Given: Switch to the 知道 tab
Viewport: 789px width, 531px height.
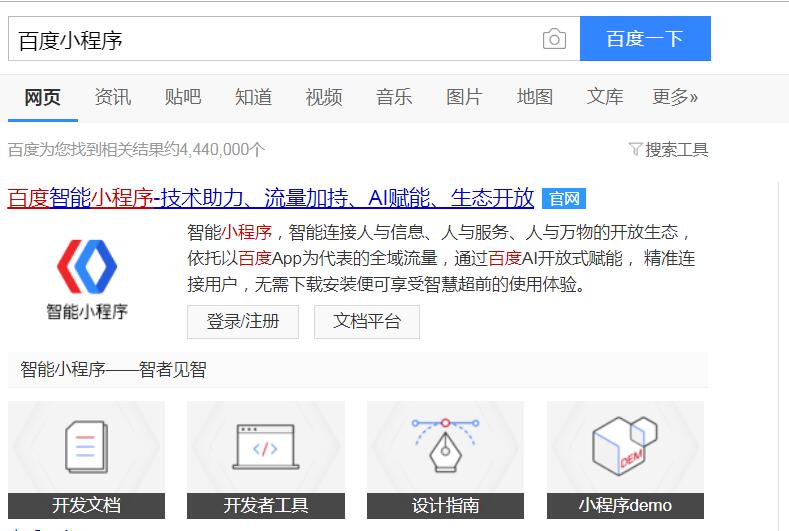Looking at the screenshot, I should pos(254,97).
